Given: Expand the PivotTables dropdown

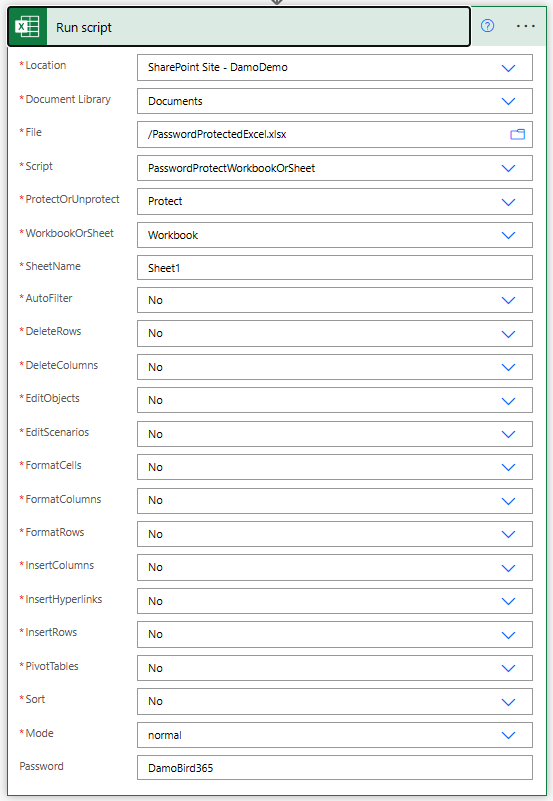Looking at the screenshot, I should click(x=334, y=668).
